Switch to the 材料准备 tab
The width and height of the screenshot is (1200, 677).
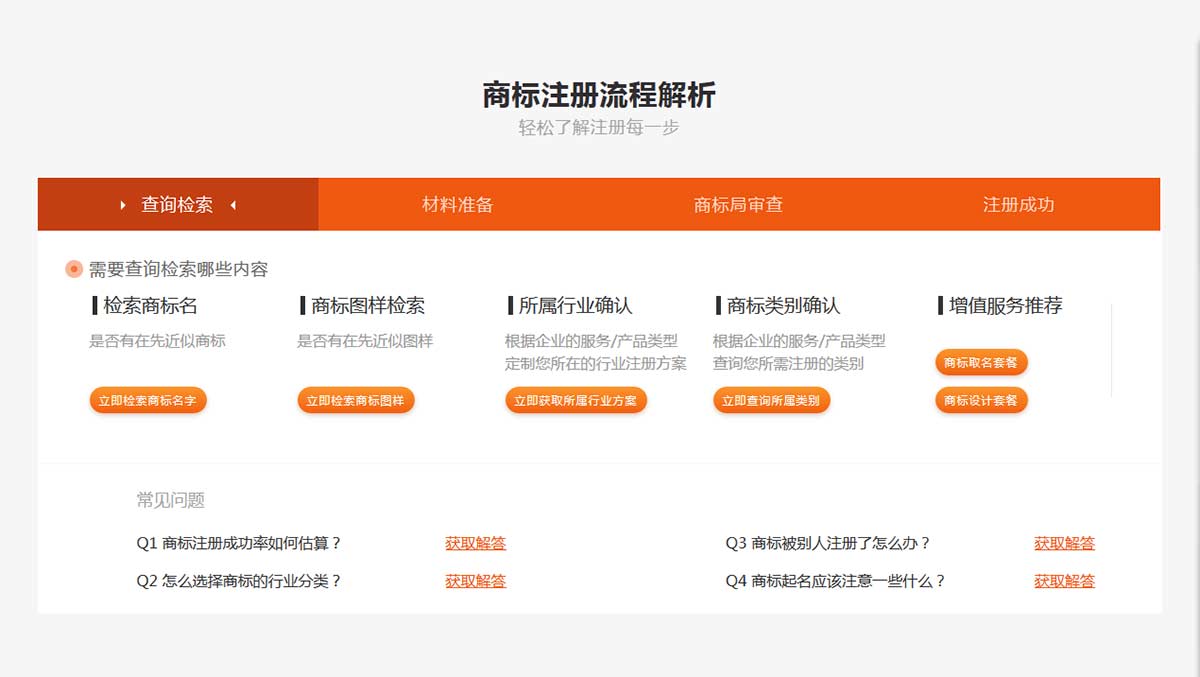pyautogui.click(x=458, y=205)
